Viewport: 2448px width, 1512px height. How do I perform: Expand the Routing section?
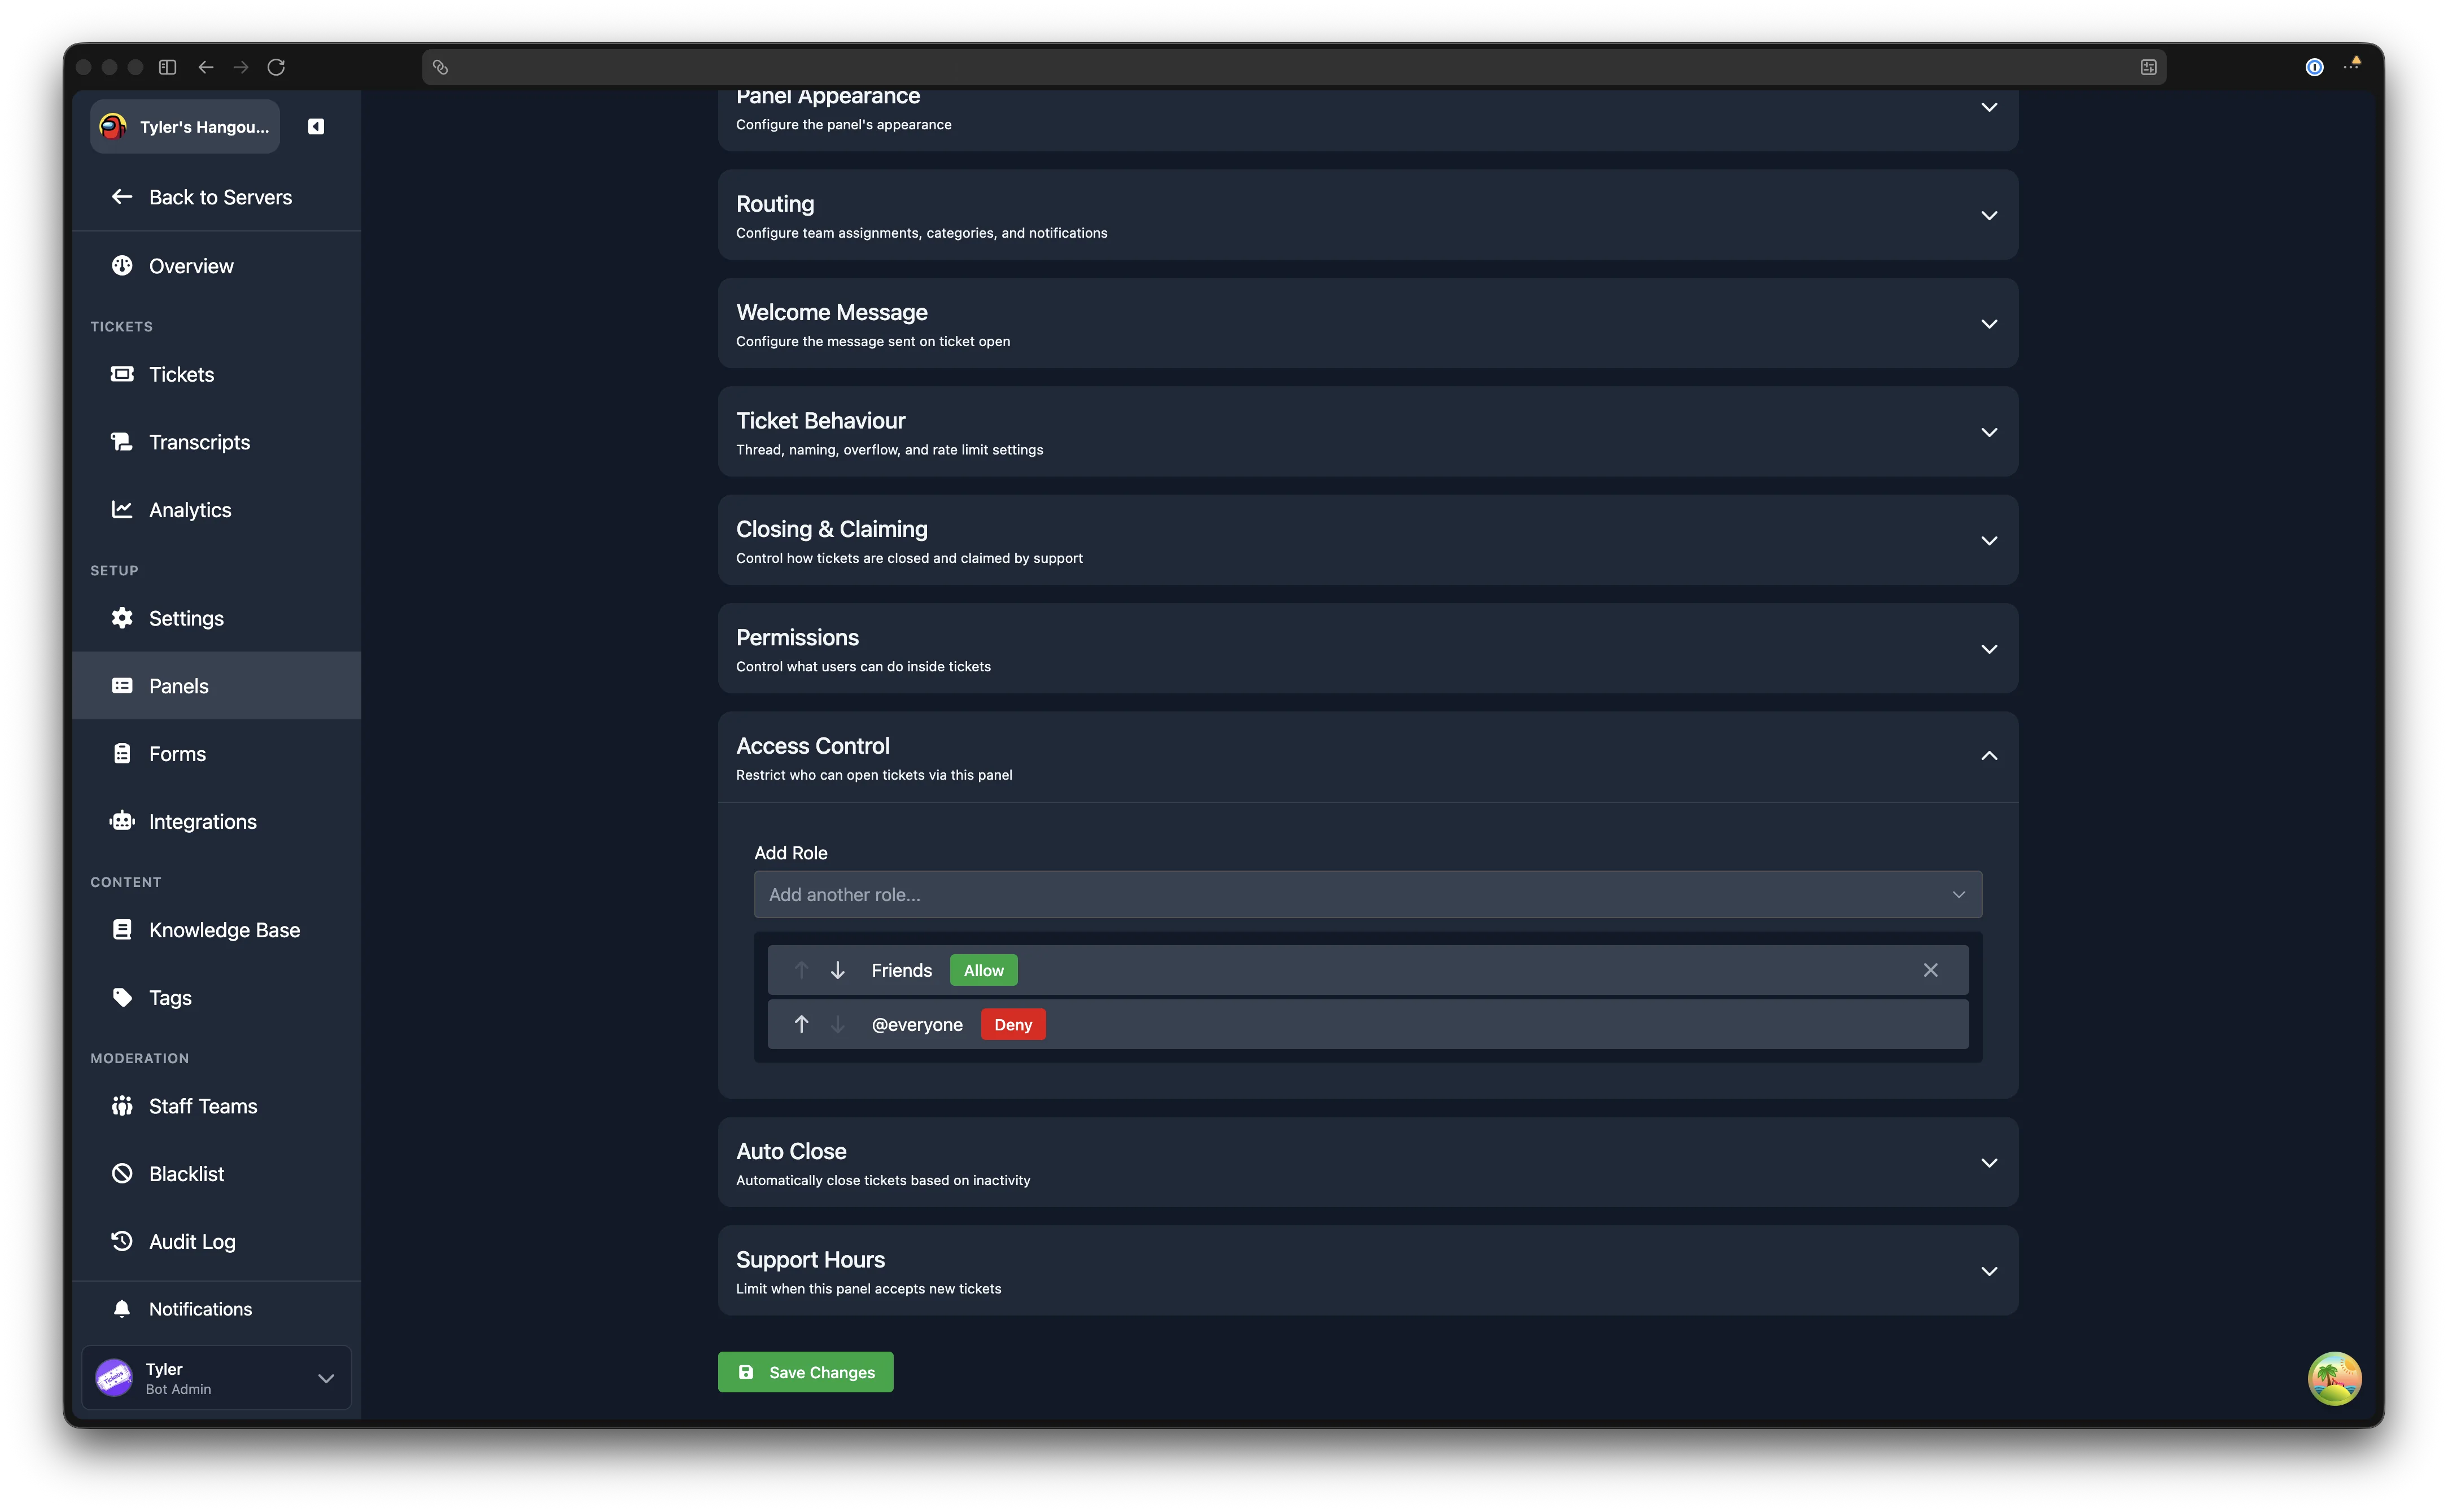[x=1368, y=215]
